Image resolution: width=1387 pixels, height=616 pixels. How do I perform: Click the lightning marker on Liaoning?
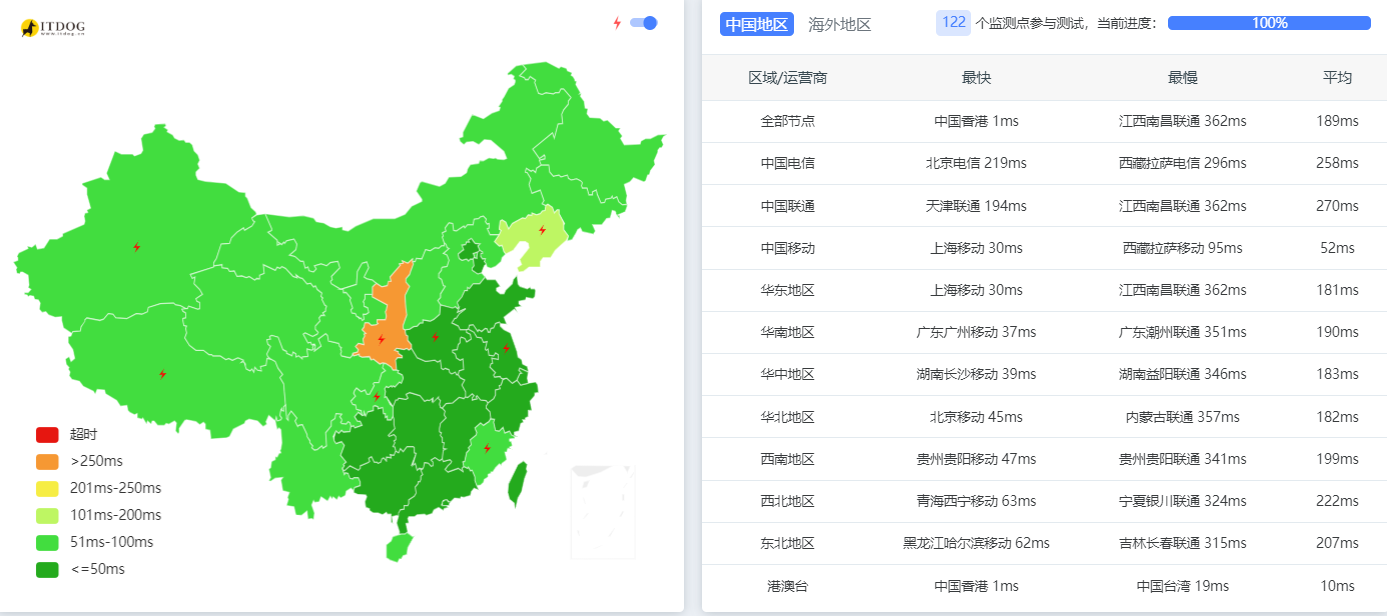click(542, 230)
